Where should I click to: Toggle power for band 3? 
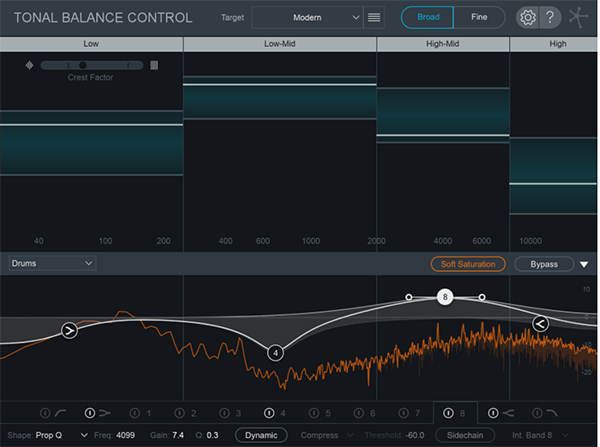[224, 413]
